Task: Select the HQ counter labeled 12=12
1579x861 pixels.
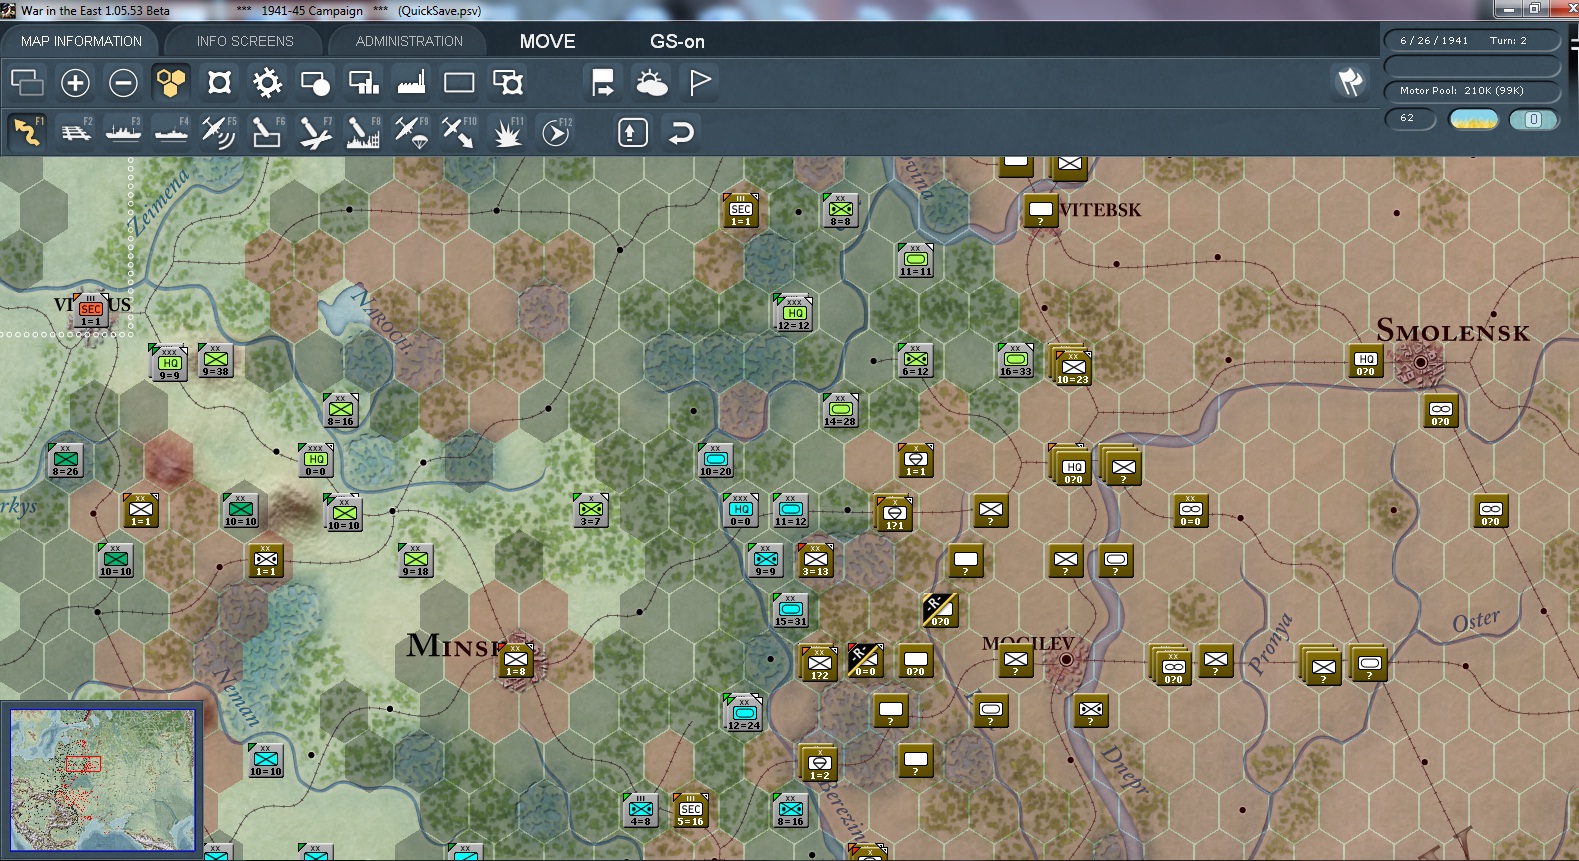Action: [794, 315]
